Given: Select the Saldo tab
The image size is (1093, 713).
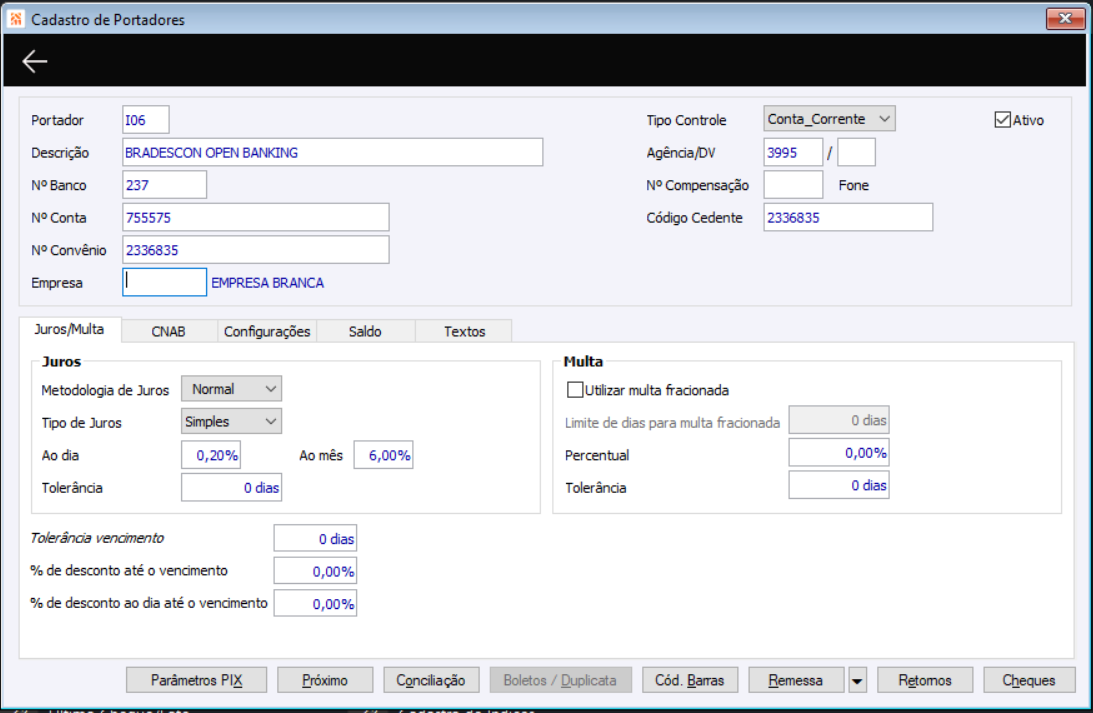Looking at the screenshot, I should (x=365, y=331).
